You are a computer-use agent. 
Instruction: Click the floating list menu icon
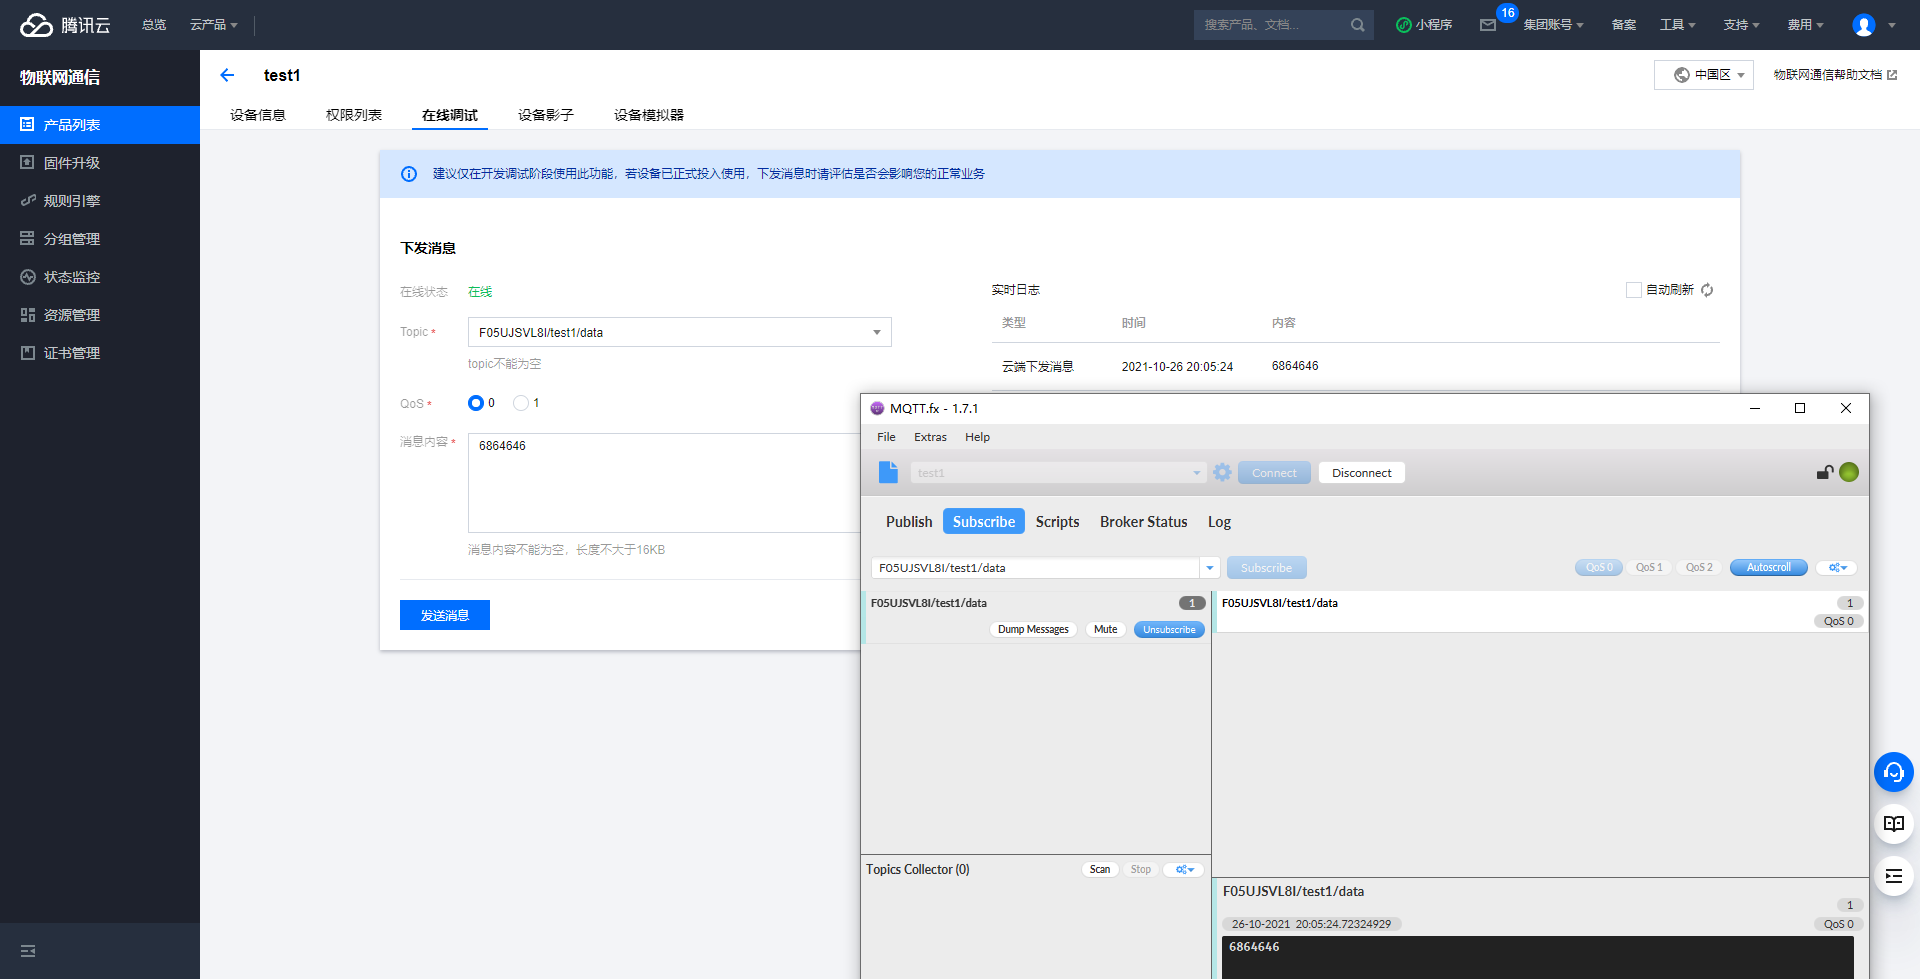1893,876
